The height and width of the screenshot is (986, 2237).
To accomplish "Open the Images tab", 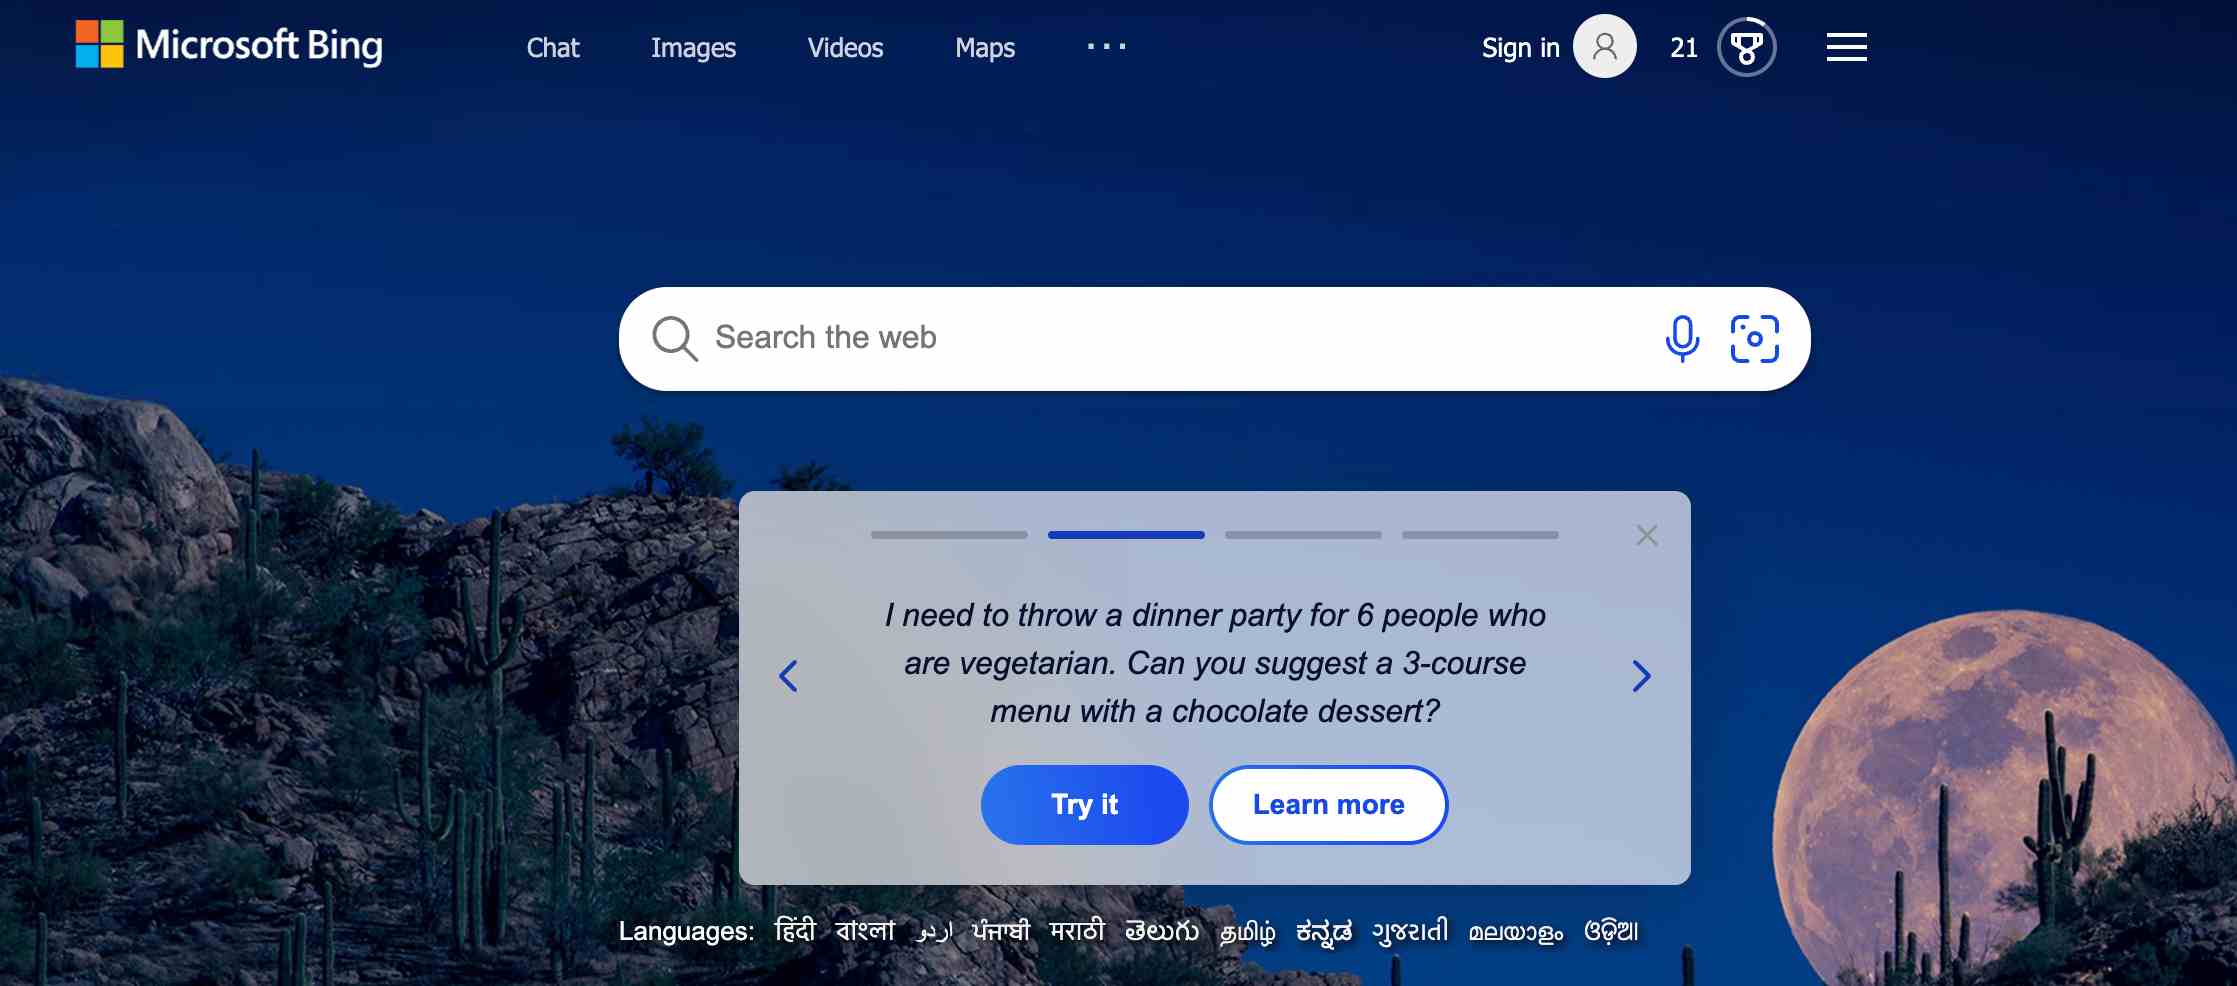I will coord(693,47).
